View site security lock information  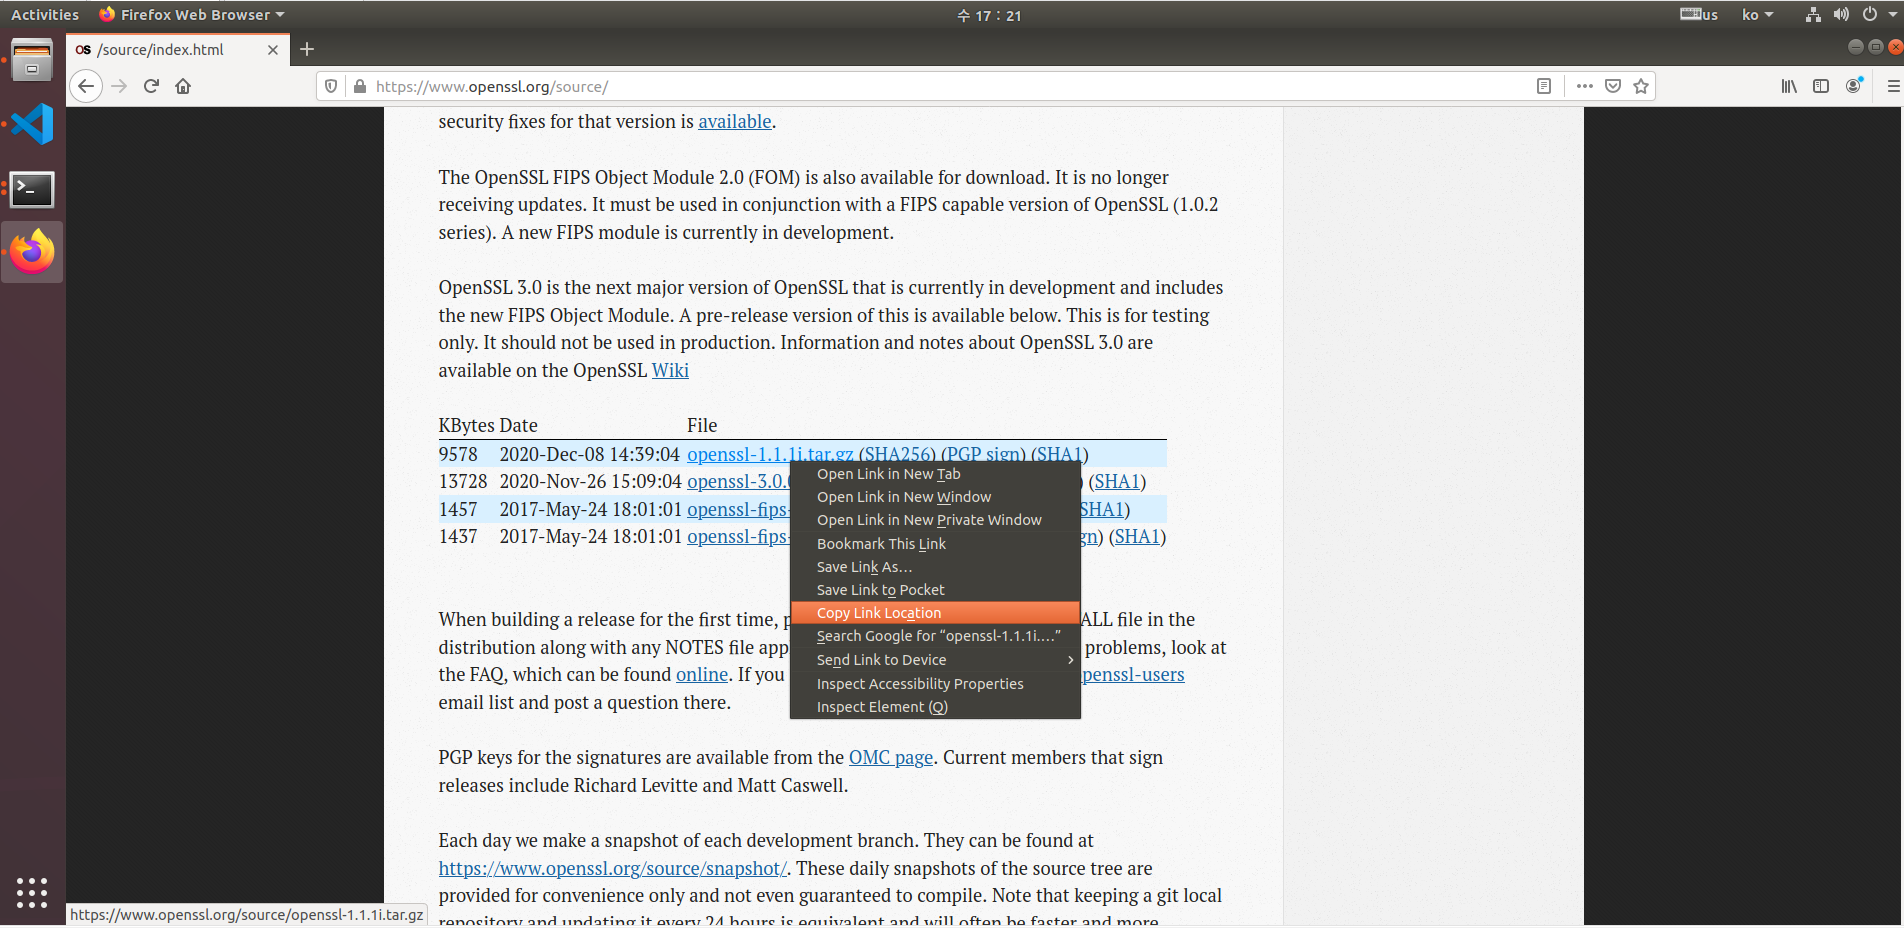[360, 87]
